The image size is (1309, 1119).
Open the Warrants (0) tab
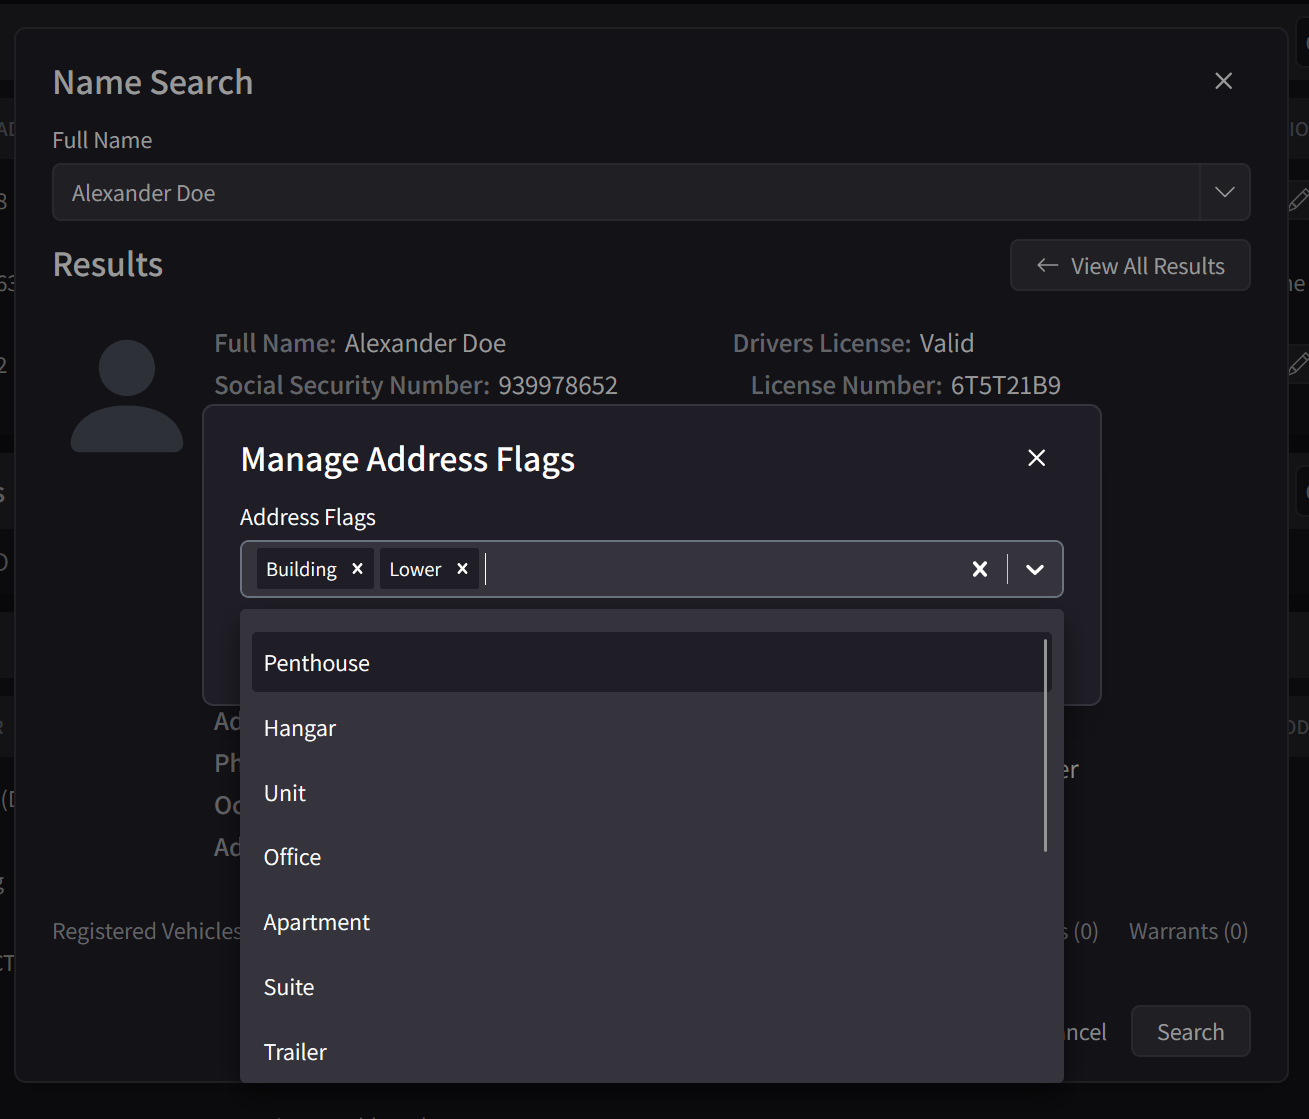tap(1188, 930)
